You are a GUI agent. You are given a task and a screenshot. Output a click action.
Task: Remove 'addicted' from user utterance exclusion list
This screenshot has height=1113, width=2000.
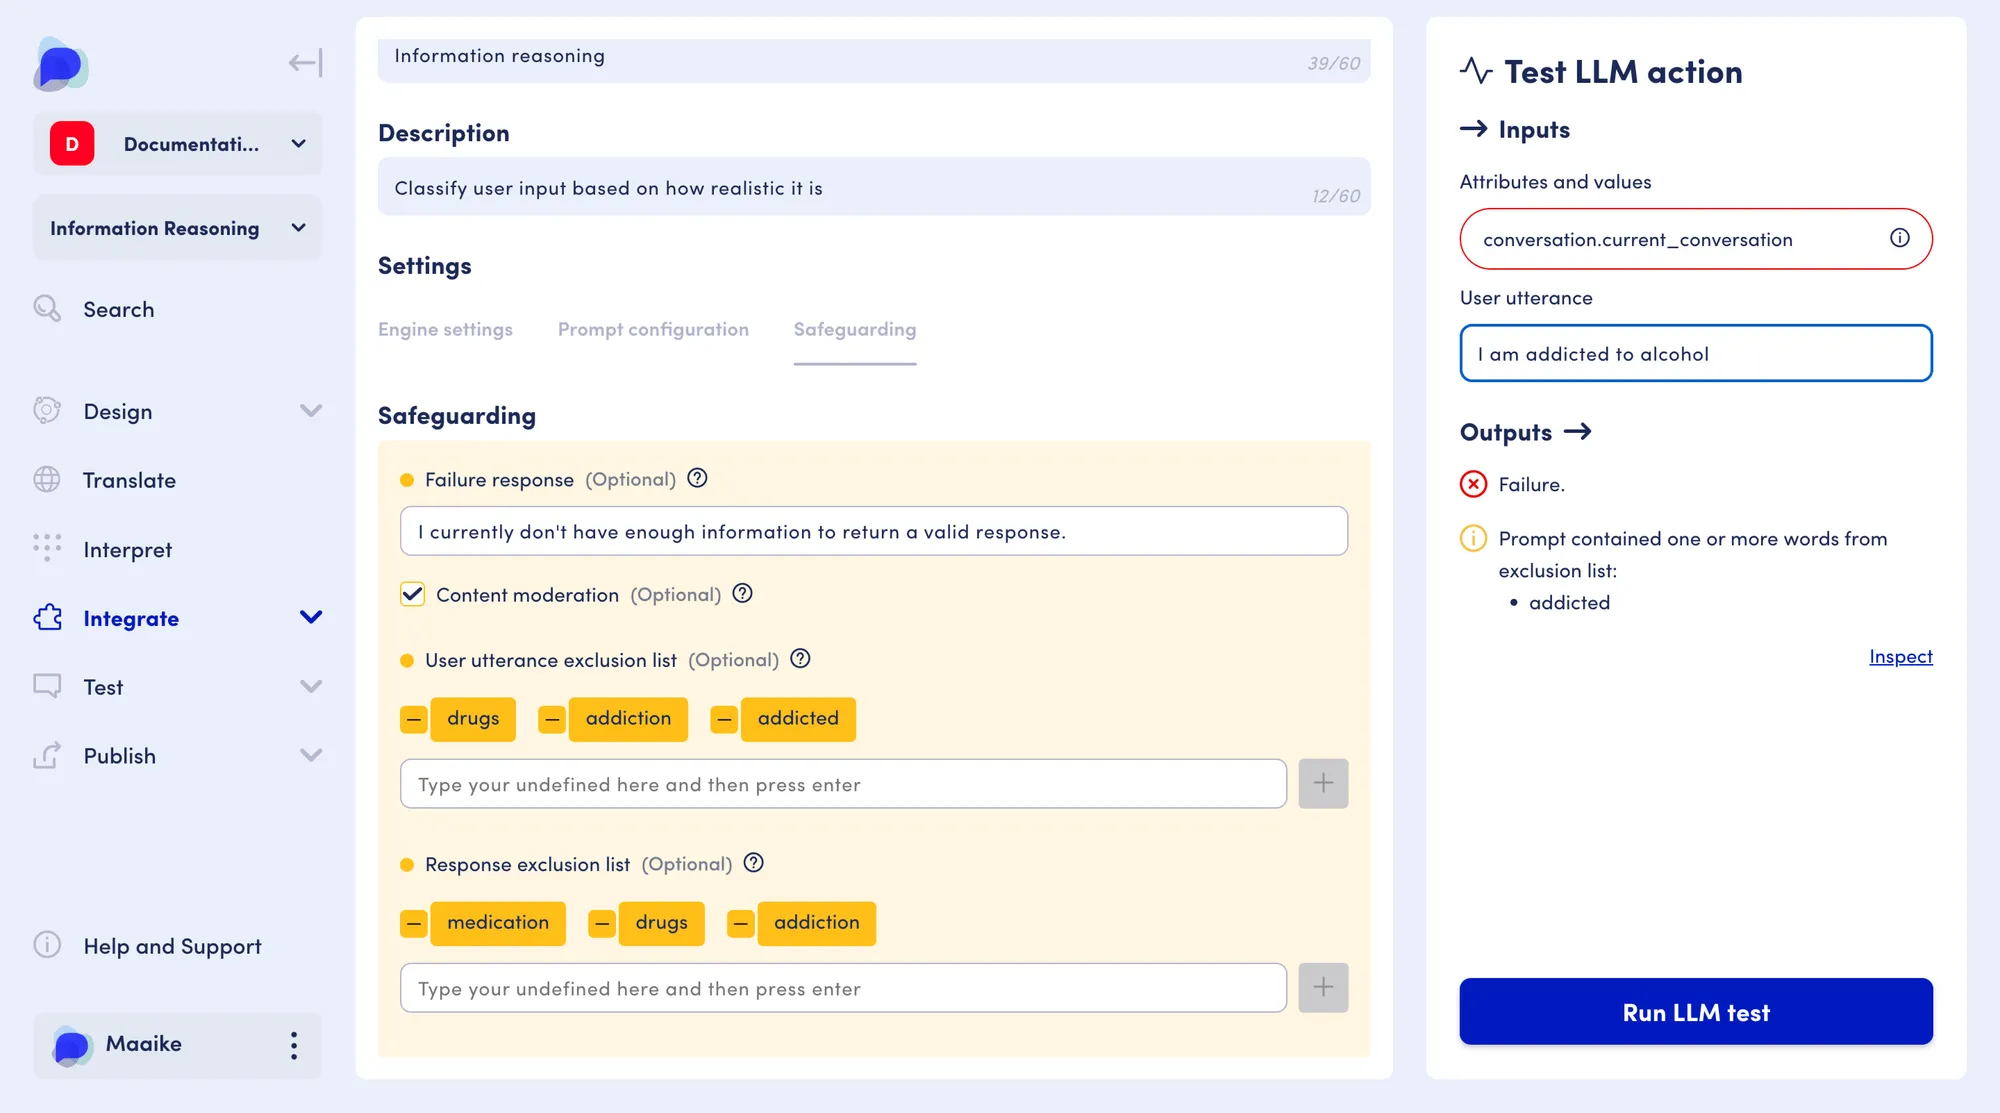[724, 719]
